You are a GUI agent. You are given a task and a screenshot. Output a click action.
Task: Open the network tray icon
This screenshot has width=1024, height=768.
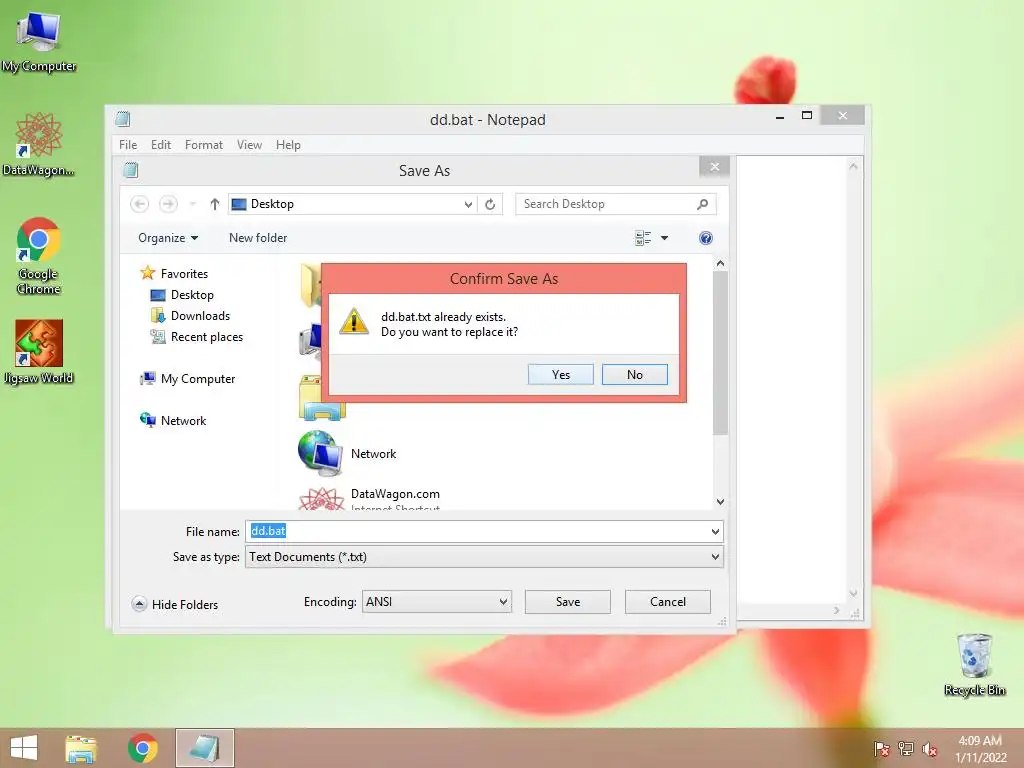906,749
